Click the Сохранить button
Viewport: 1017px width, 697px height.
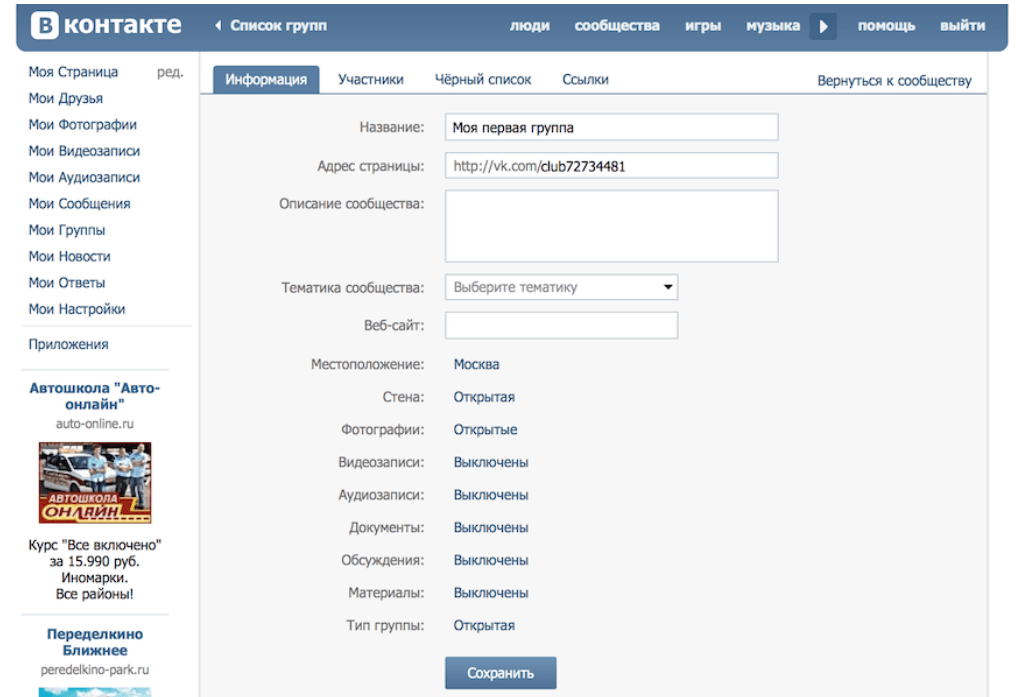[501, 673]
